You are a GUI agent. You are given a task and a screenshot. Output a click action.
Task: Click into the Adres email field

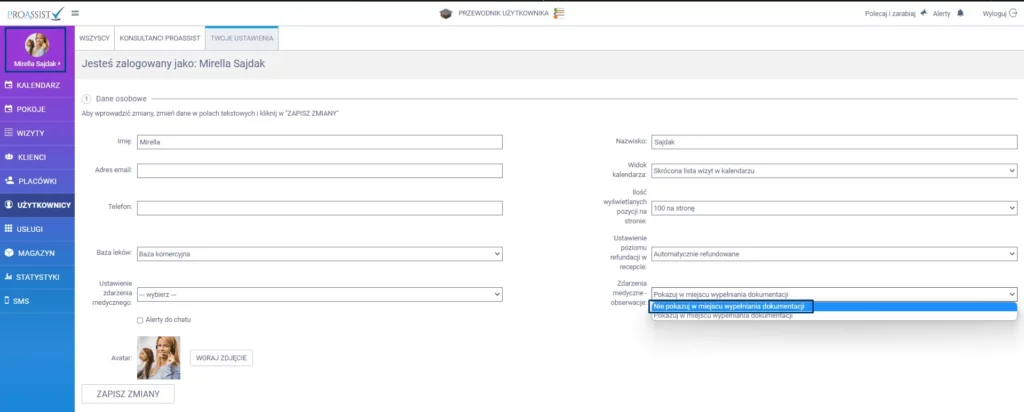319,171
